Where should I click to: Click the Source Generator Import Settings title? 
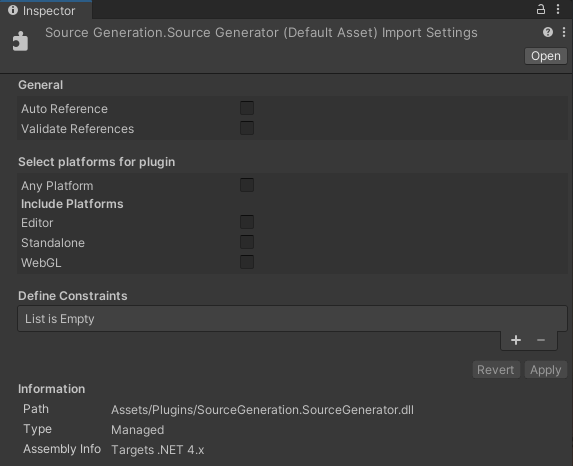coord(261,33)
